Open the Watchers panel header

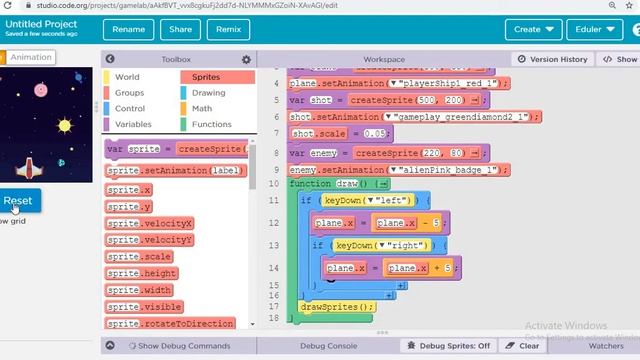pyautogui.click(x=606, y=346)
